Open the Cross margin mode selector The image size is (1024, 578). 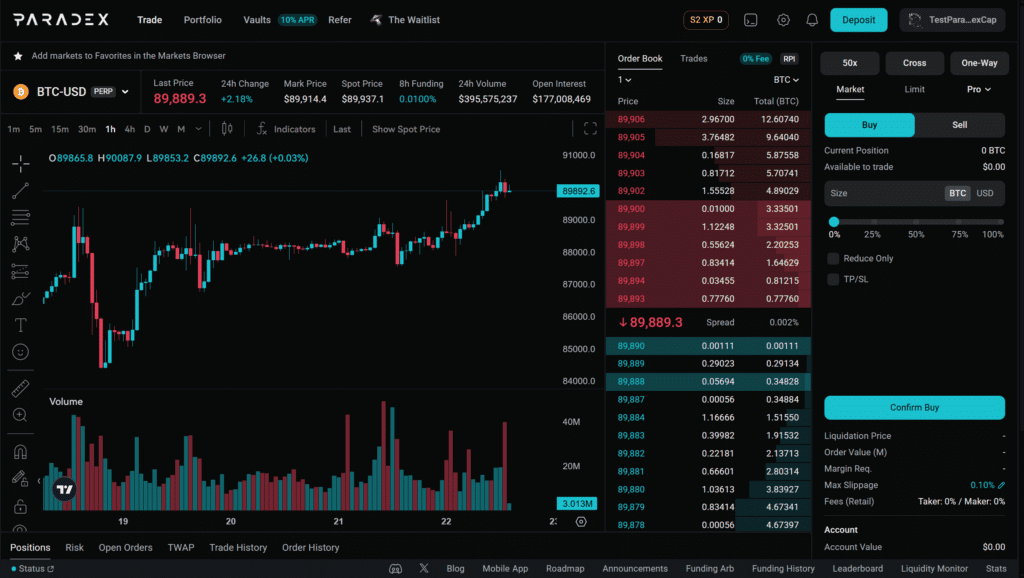coord(914,63)
